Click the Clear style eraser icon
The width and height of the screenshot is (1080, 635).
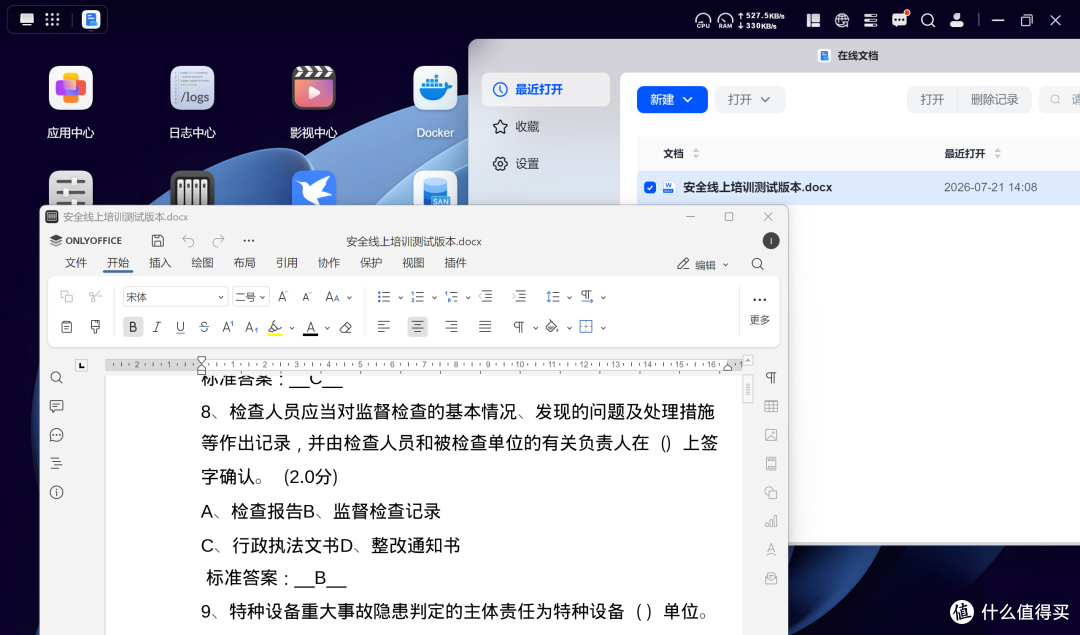tap(346, 327)
